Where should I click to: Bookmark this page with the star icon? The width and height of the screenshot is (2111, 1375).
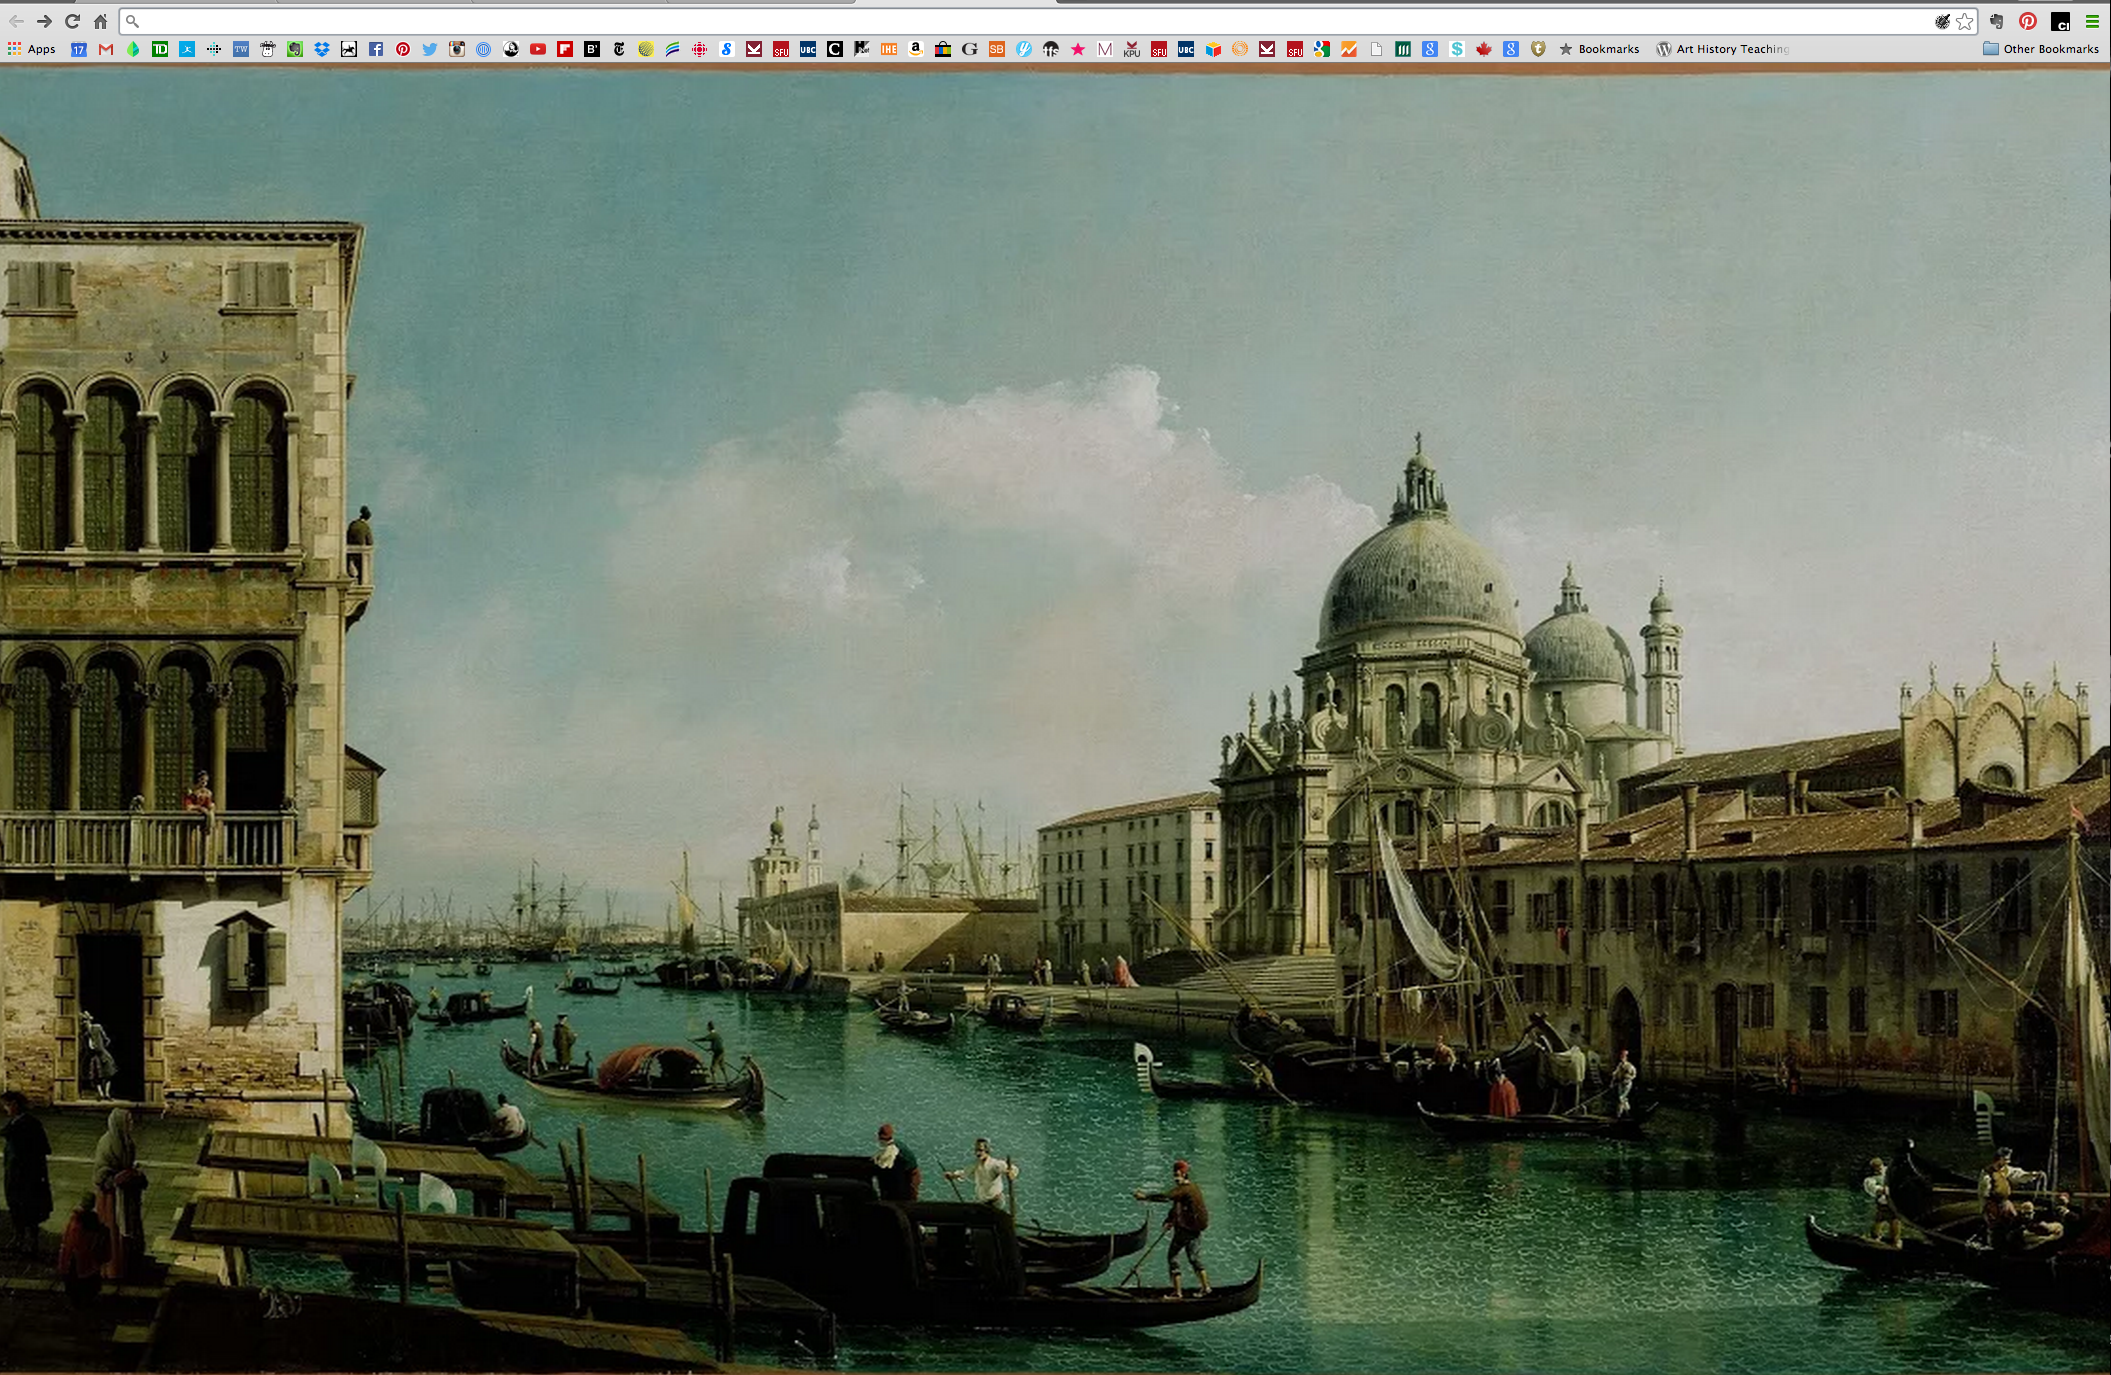coord(1965,21)
